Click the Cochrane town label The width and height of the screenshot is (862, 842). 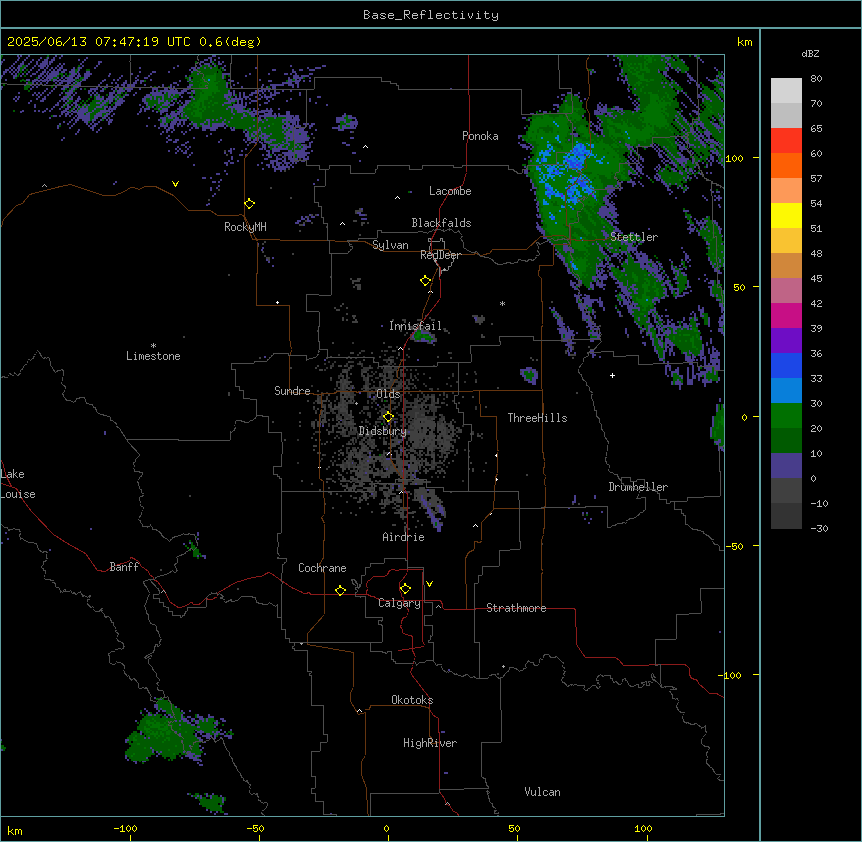pyautogui.click(x=322, y=568)
